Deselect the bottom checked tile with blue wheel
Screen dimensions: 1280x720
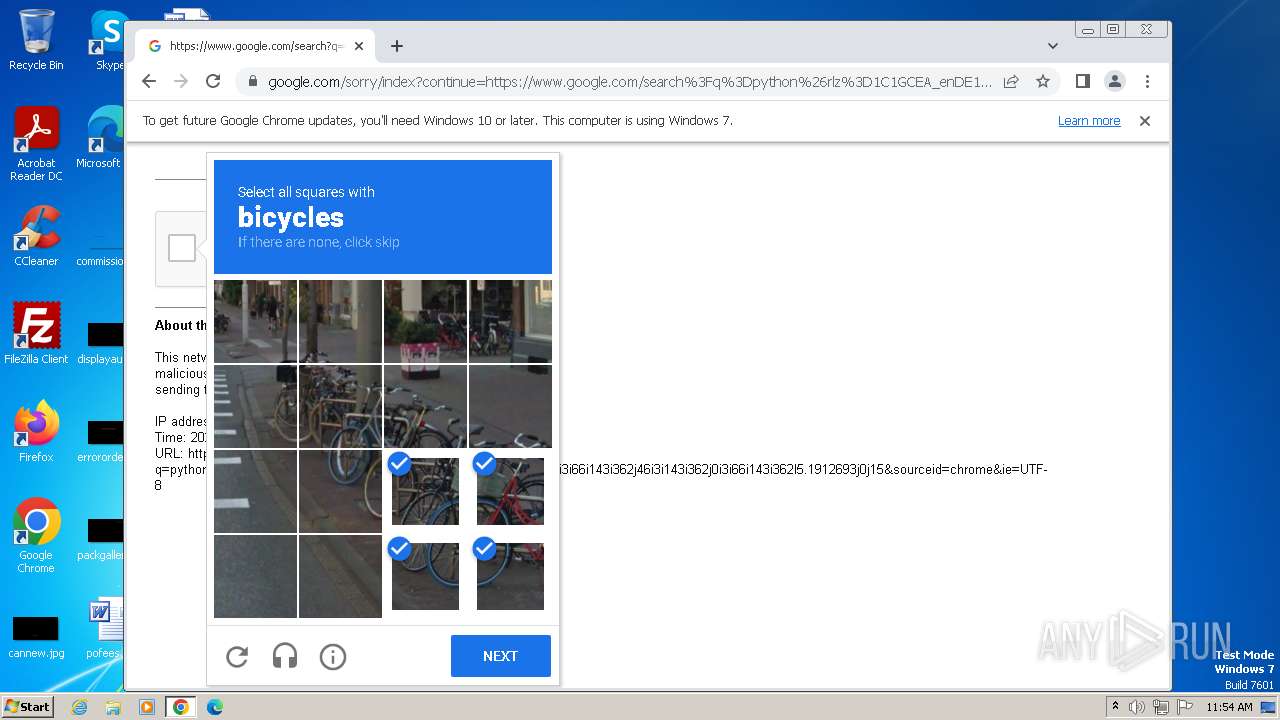(x=425, y=576)
